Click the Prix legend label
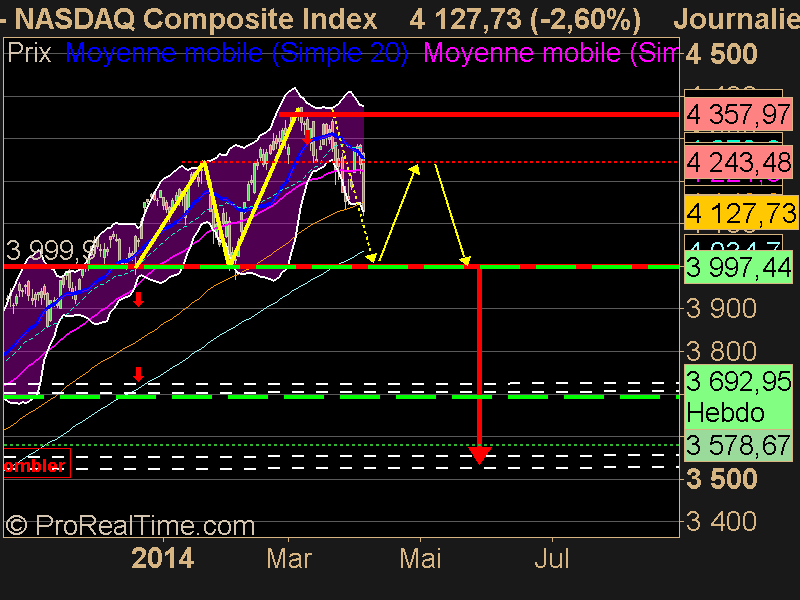800x600 pixels. pos(29,53)
